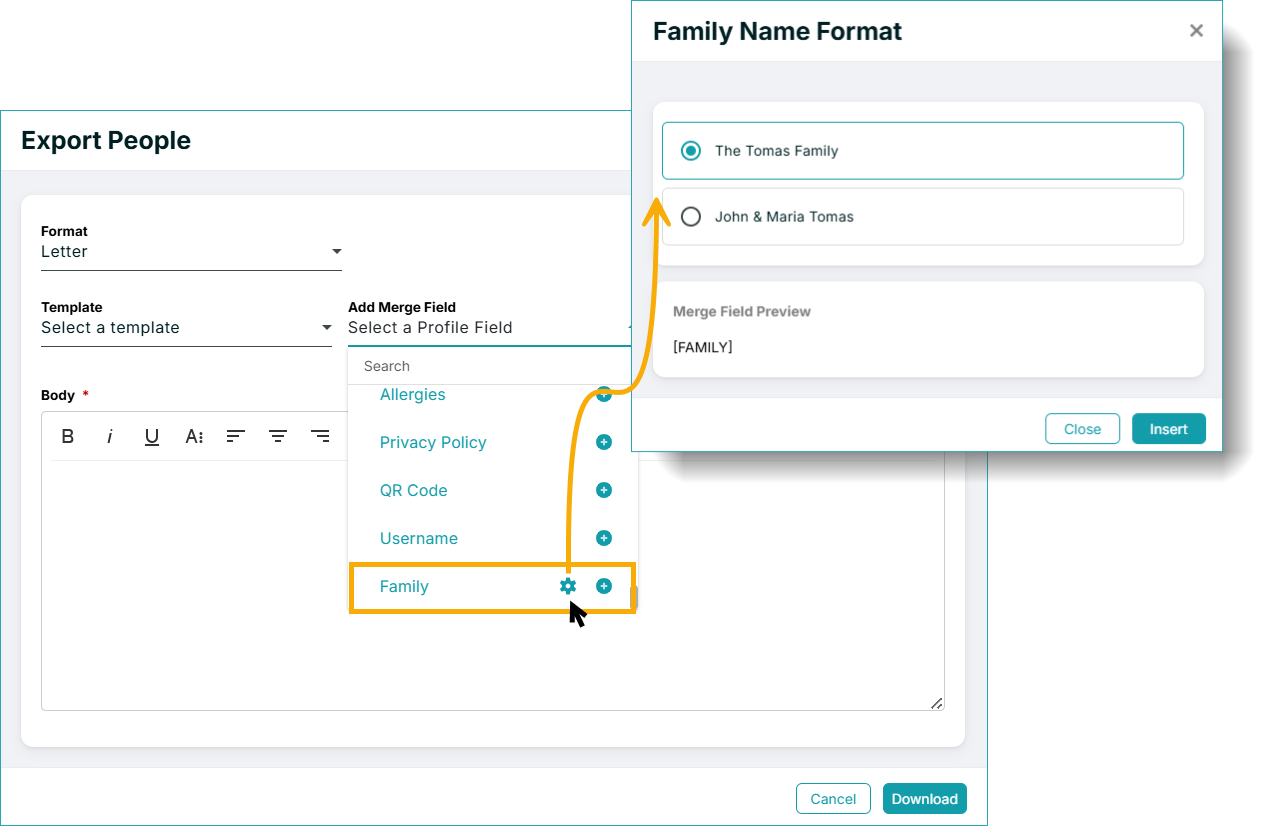1276x826 pixels.
Task: Open Family merge field gear settings
Action: coord(568,586)
